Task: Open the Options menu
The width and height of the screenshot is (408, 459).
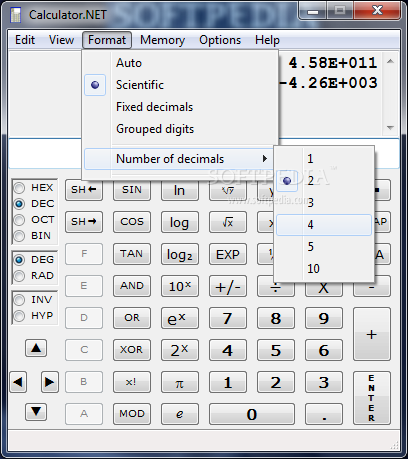Action: [220, 40]
